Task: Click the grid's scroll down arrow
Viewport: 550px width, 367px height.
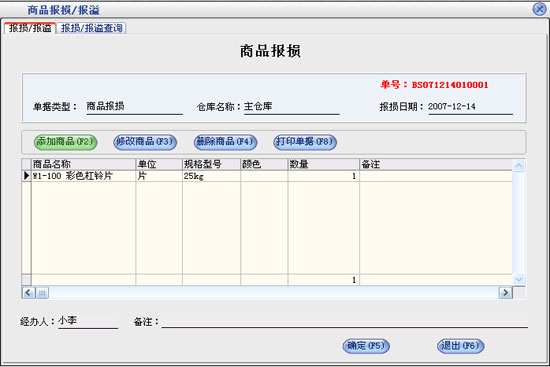Action: (x=519, y=280)
